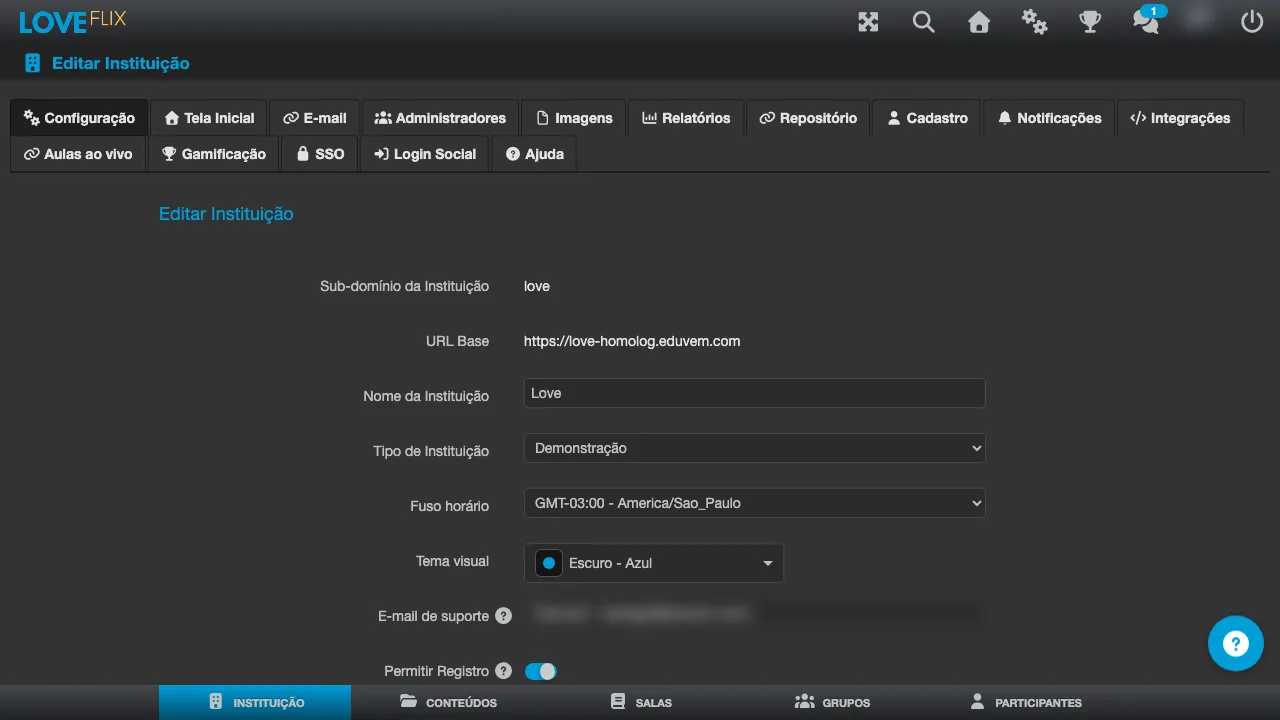1280x720 pixels.
Task: Open the Administradores tab
Action: click(x=441, y=118)
